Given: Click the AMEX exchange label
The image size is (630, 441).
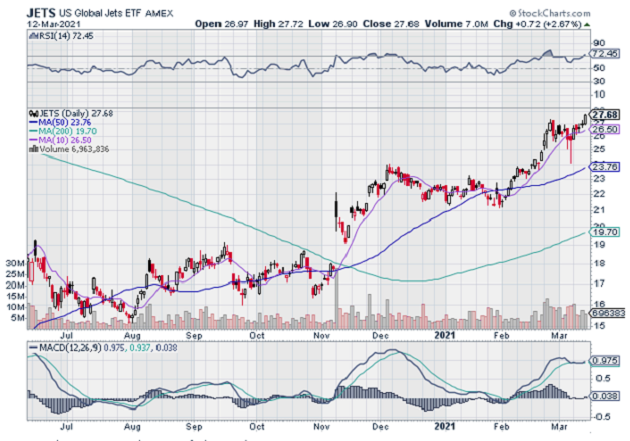Looking at the screenshot, I should (159, 13).
